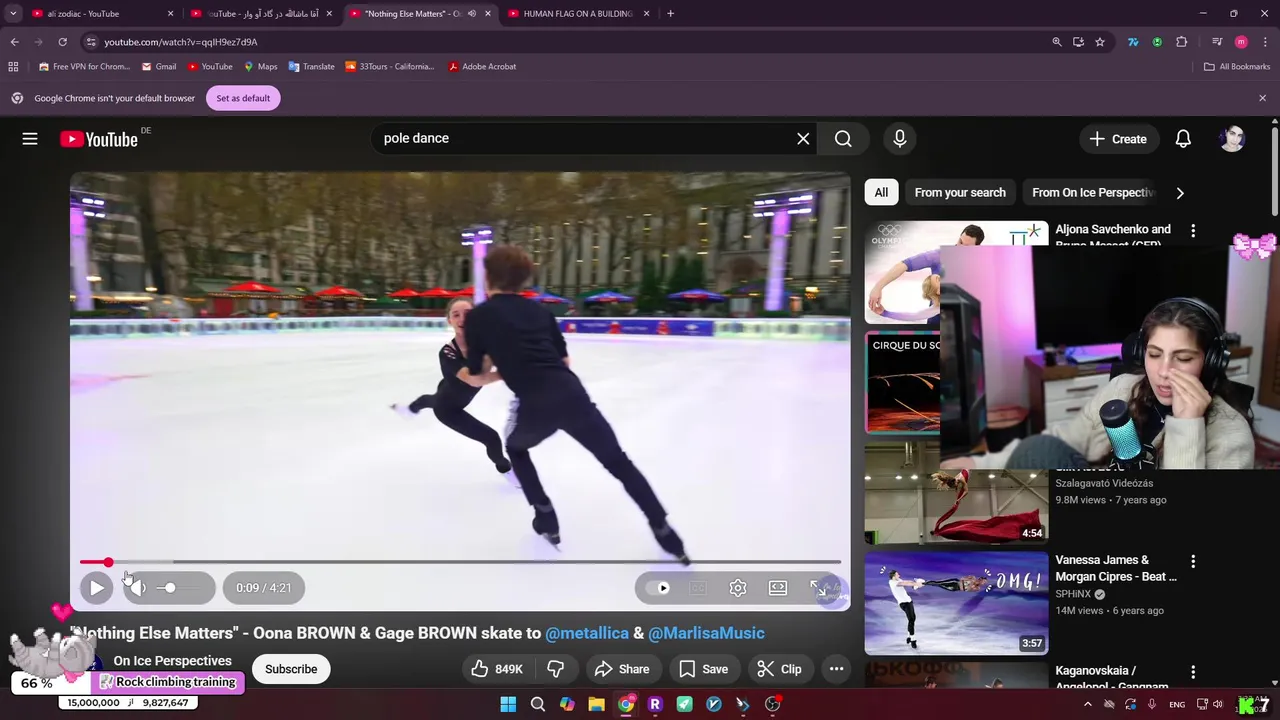
Task: Click the address bar URL
Action: (181, 42)
